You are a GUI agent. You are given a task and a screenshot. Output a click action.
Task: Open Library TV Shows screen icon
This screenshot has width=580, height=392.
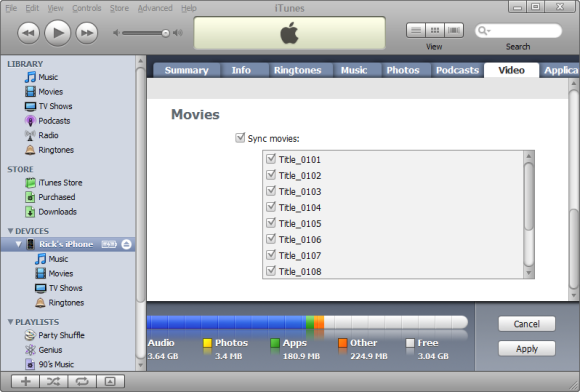point(30,107)
